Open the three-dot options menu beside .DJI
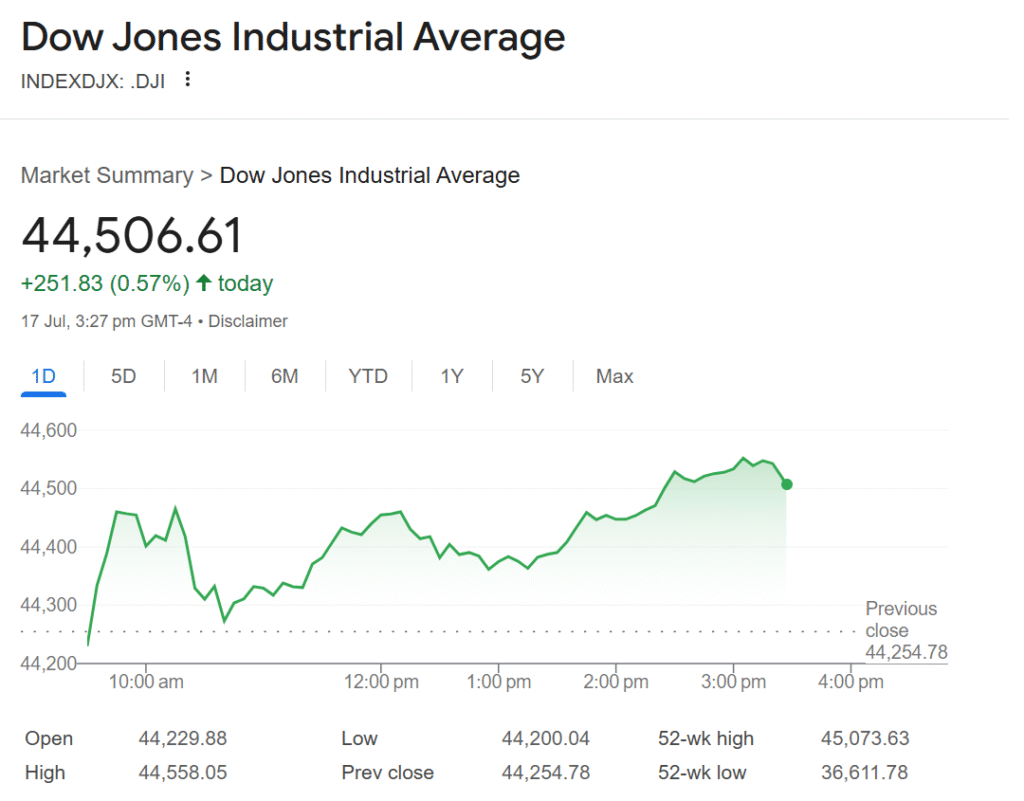Image resolution: width=1024 pixels, height=801 pixels. point(187,79)
